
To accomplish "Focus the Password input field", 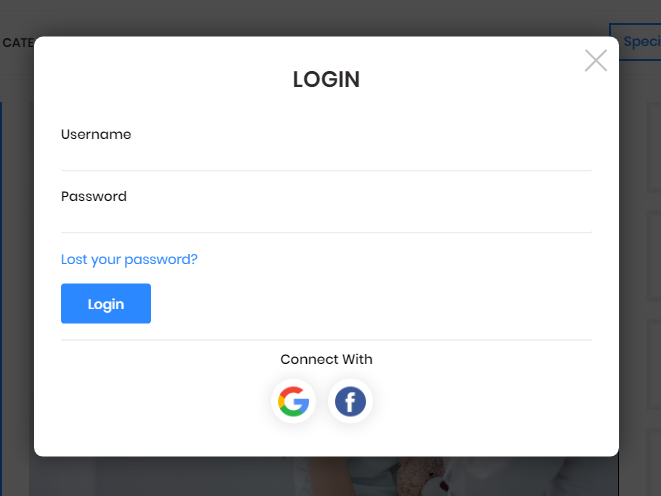I will coord(326,220).
